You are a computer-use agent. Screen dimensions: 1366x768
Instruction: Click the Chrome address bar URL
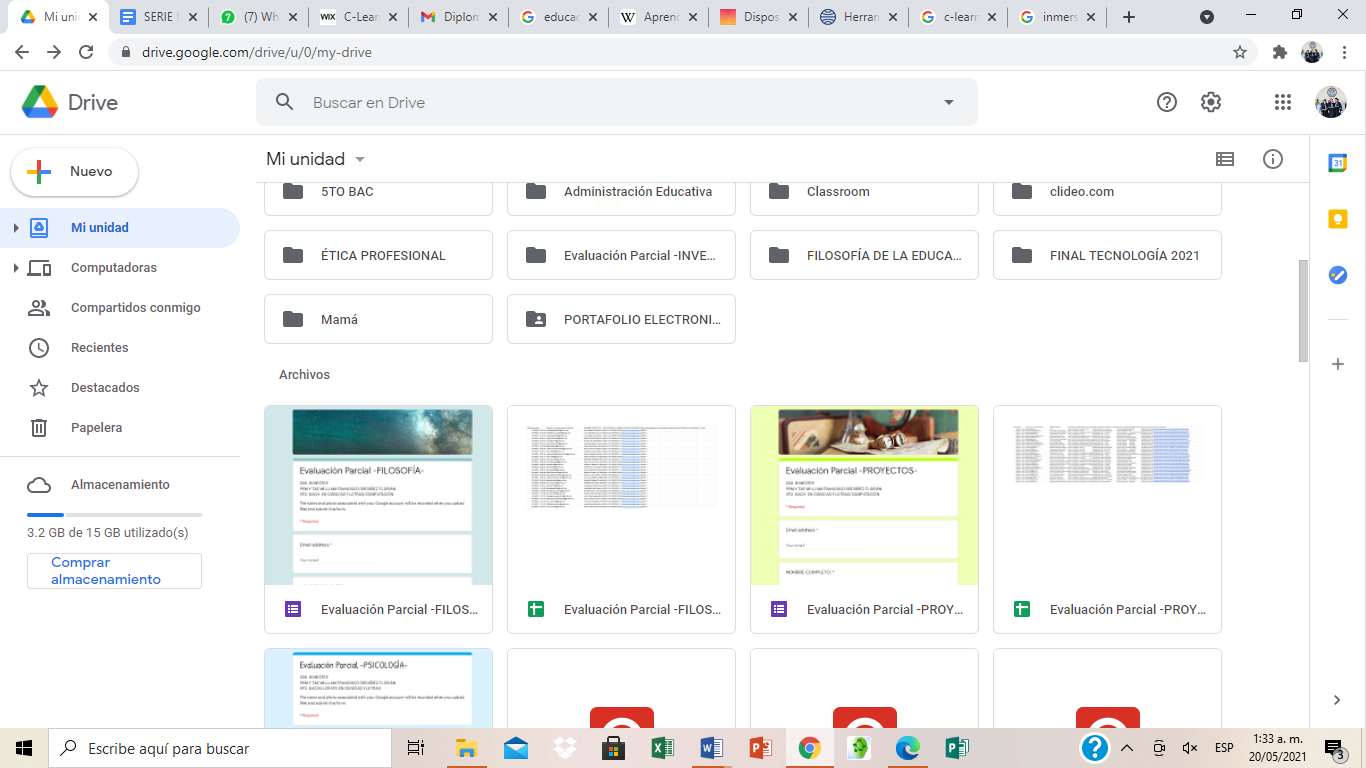pos(257,52)
